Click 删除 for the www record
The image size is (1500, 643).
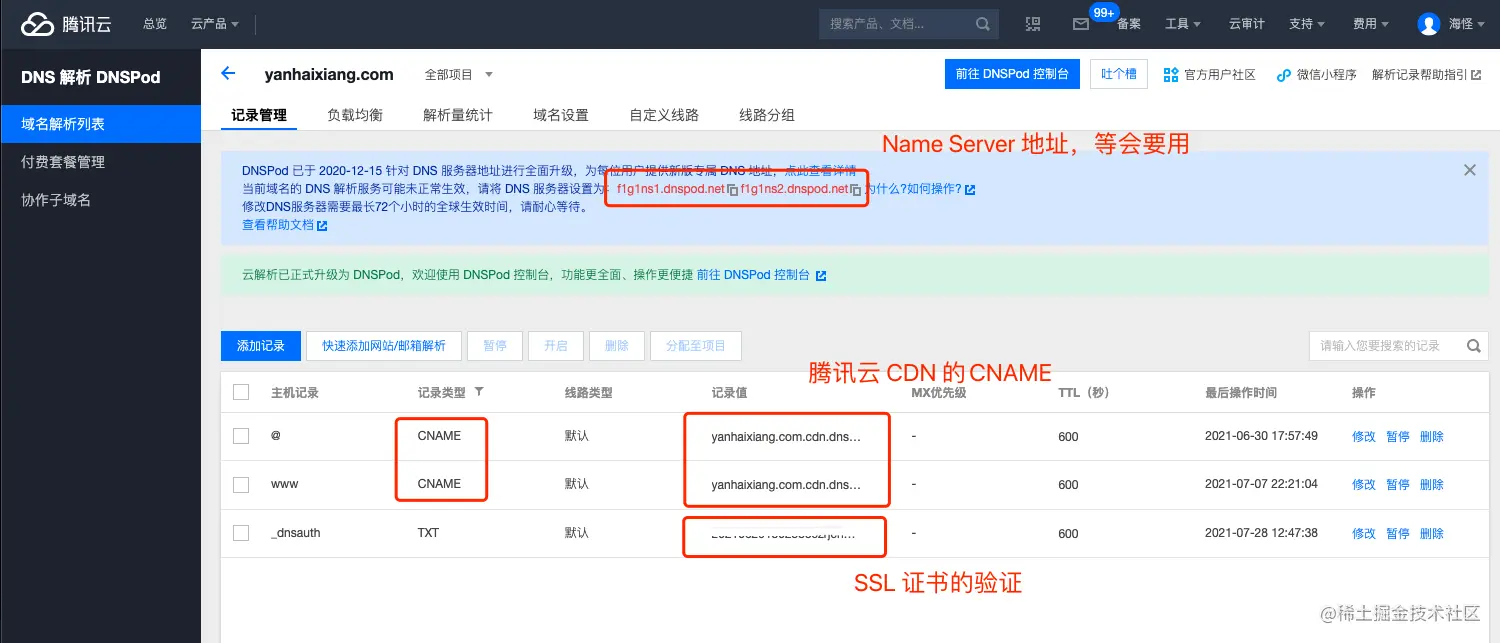[x=1432, y=485]
